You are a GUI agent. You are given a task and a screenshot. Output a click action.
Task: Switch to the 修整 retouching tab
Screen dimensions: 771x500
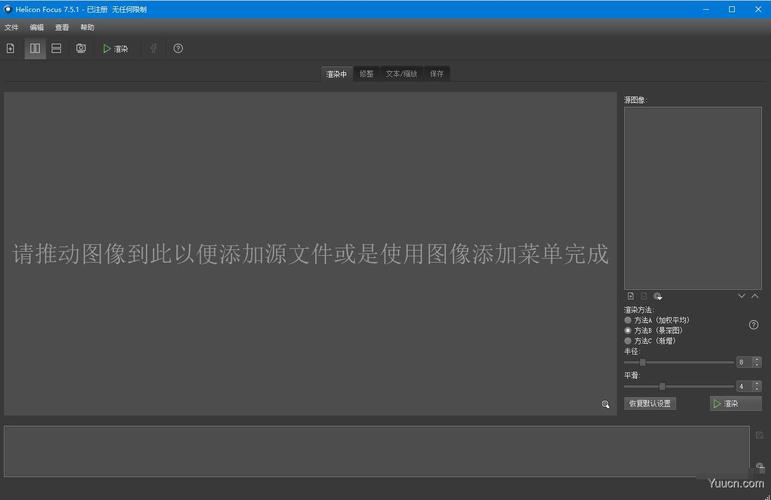point(366,74)
